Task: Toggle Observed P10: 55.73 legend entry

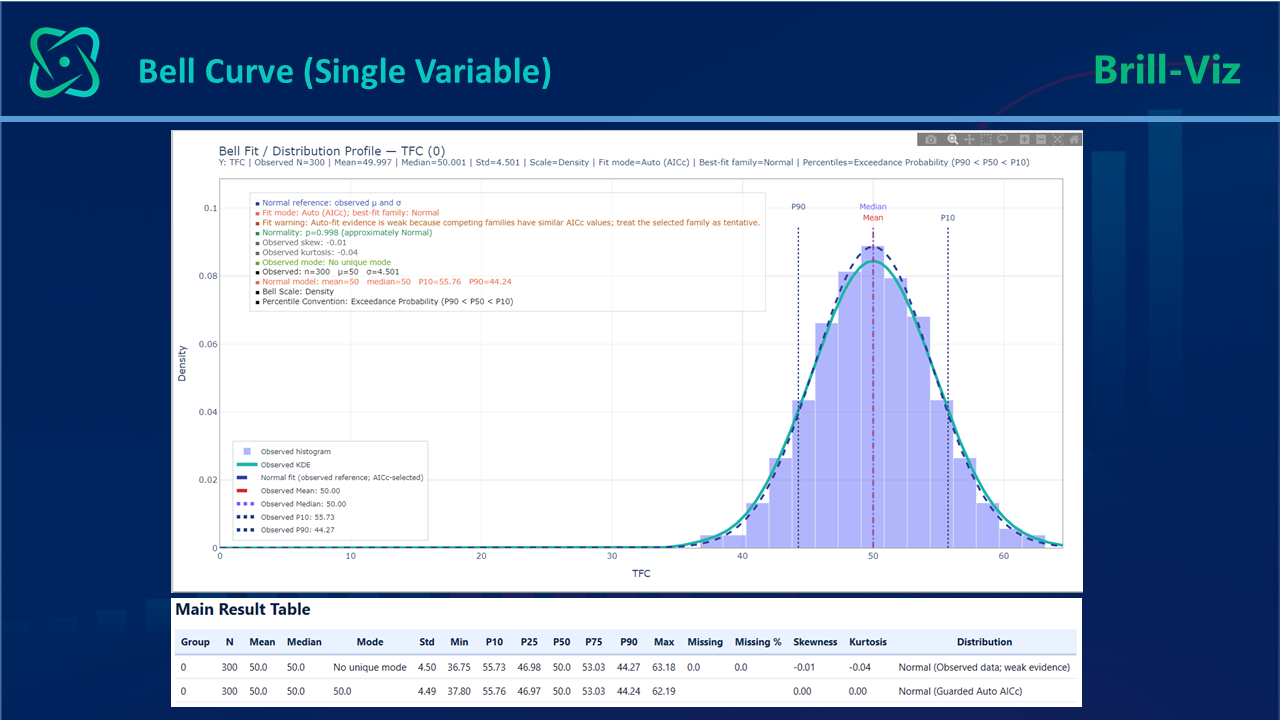Action: click(286, 517)
